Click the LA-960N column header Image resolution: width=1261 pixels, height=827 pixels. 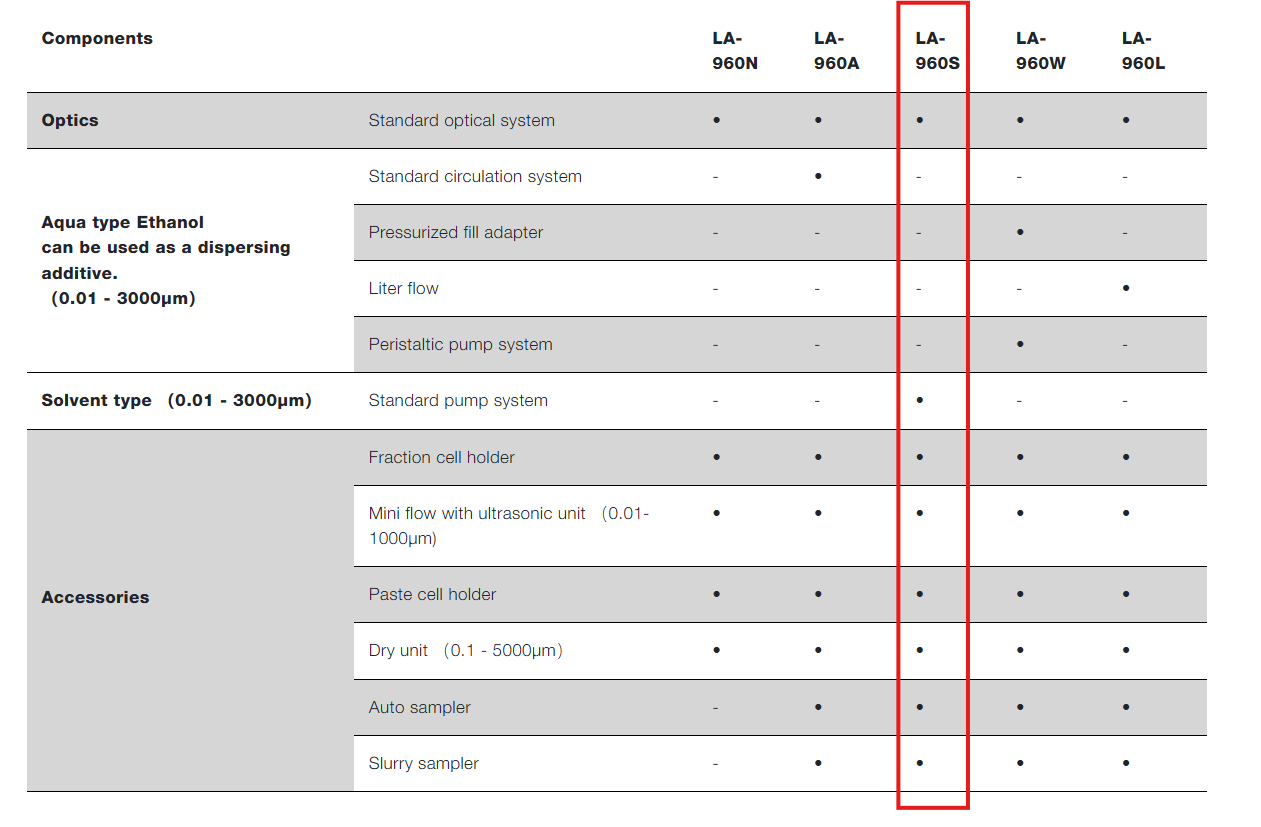point(734,51)
